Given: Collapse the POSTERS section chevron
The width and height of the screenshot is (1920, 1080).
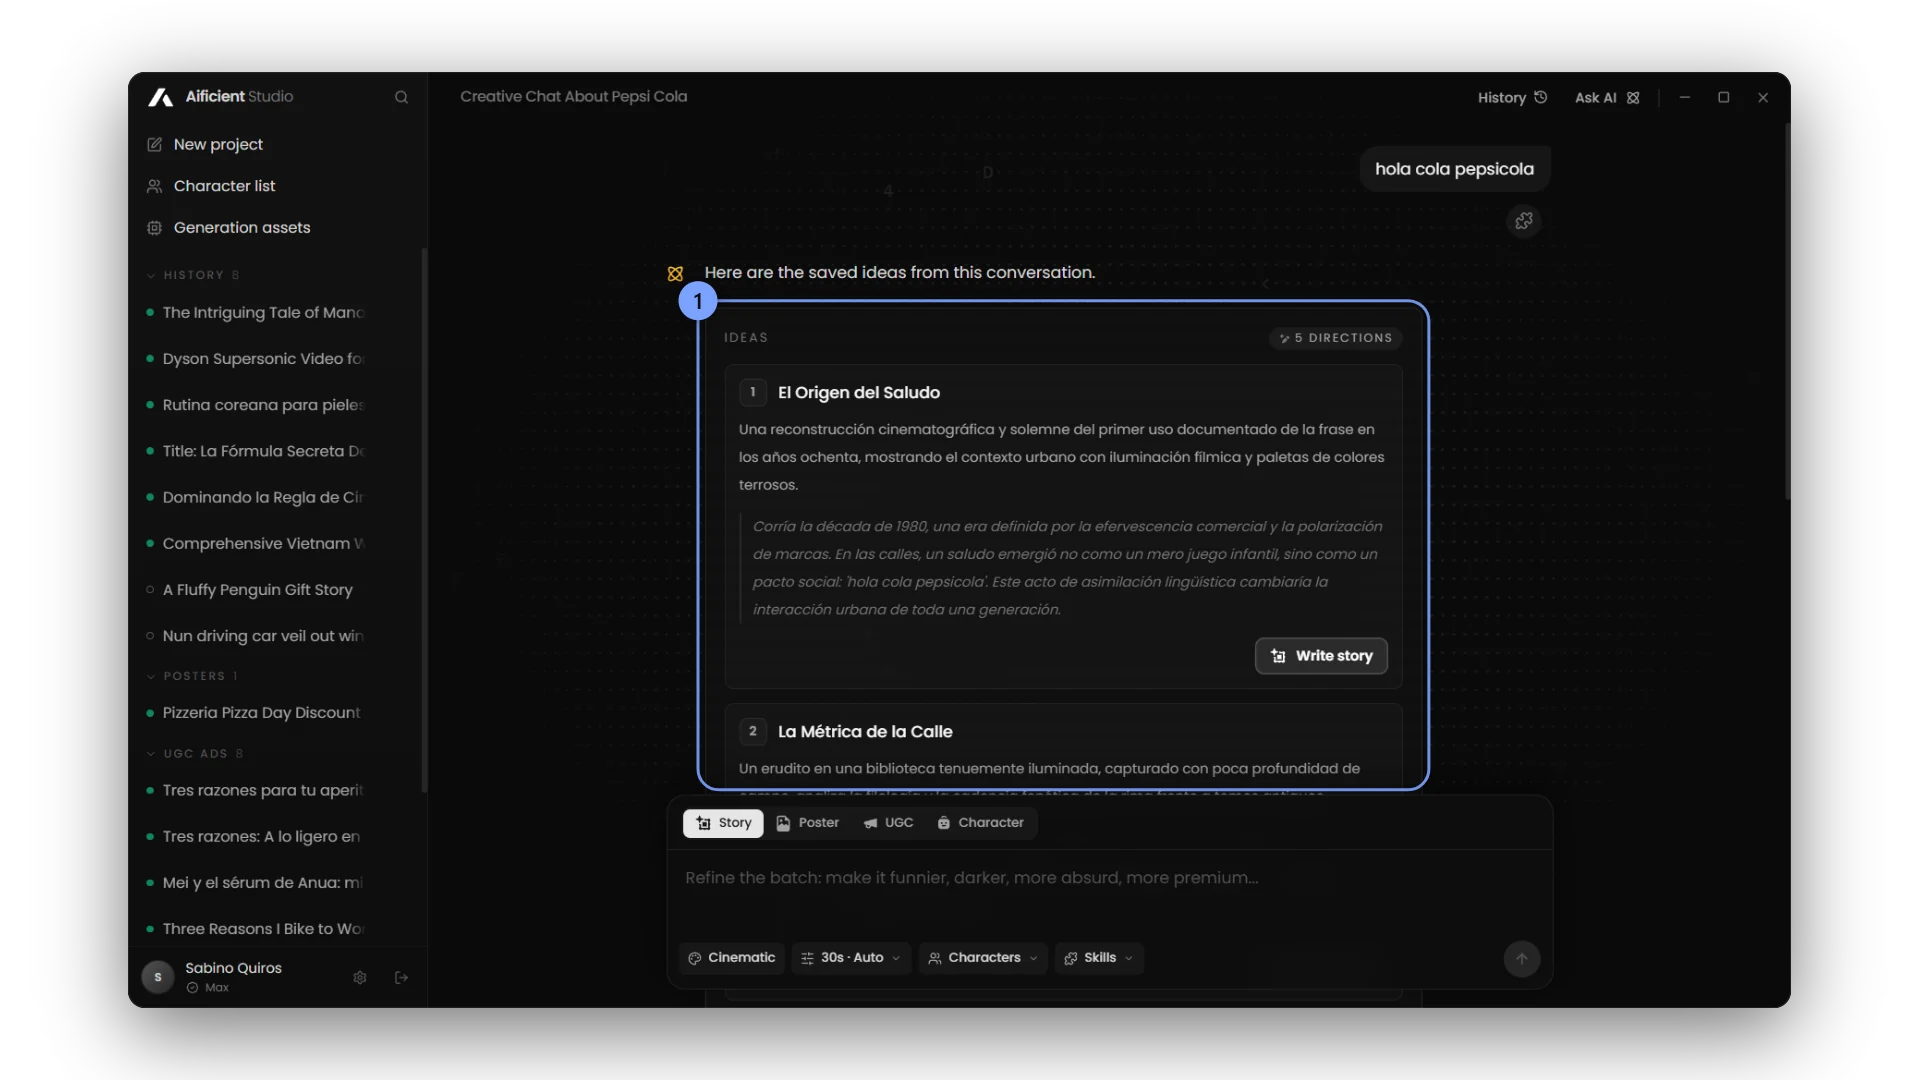Looking at the screenshot, I should 151,676.
